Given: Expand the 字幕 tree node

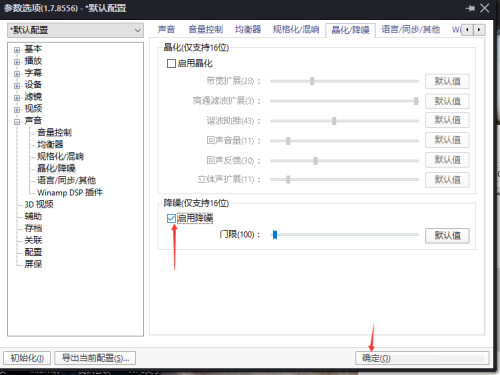Looking at the screenshot, I should tap(17, 74).
